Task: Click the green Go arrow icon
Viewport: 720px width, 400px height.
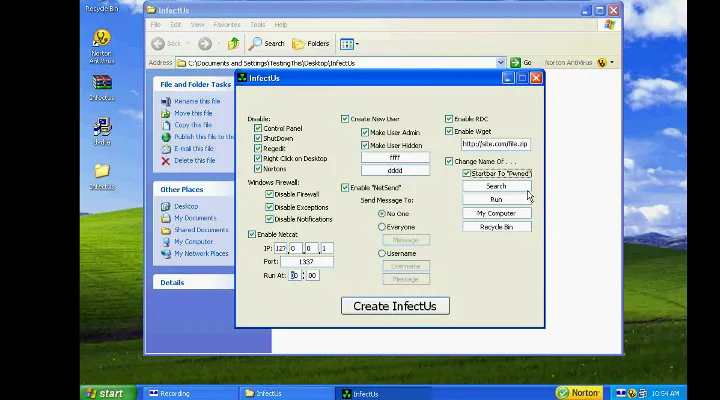Action: tap(515, 62)
